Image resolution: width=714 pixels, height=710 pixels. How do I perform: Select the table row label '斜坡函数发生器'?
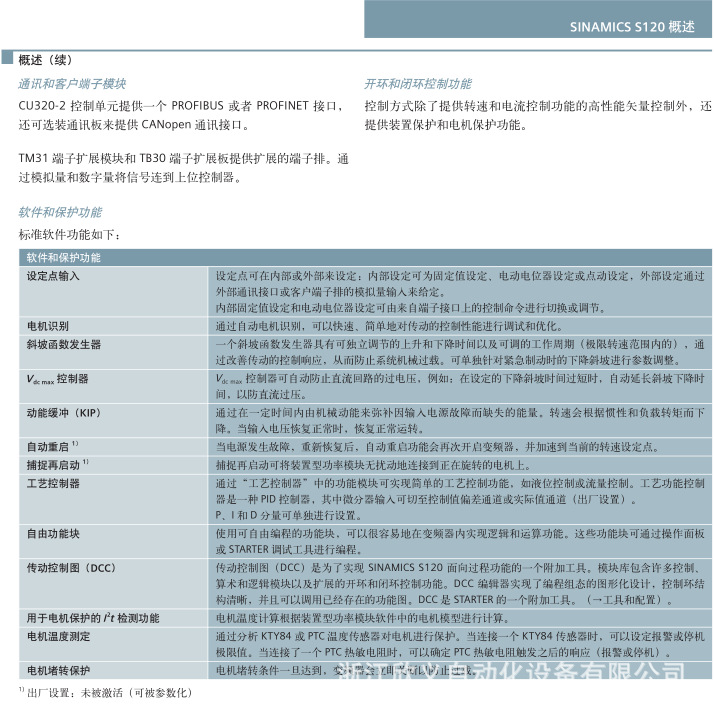(x=64, y=344)
